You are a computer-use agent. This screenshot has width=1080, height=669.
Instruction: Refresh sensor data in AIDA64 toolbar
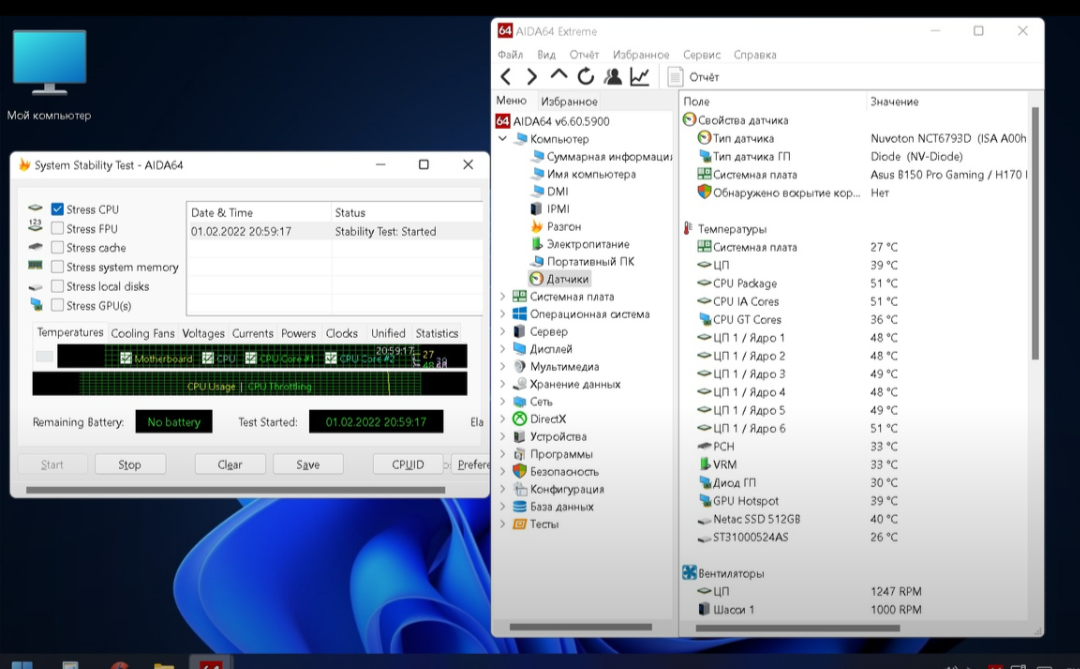tap(585, 76)
